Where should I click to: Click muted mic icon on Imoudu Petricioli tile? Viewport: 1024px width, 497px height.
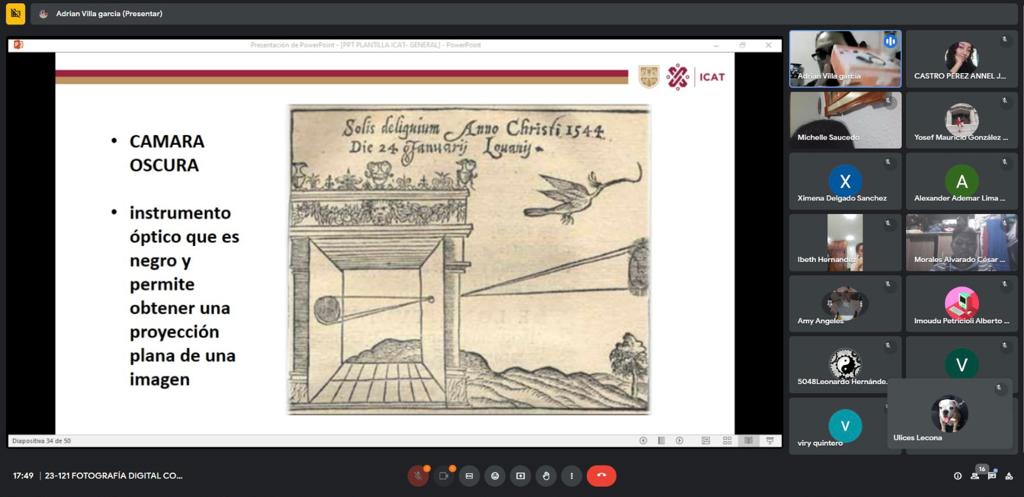pyautogui.click(x=1004, y=285)
